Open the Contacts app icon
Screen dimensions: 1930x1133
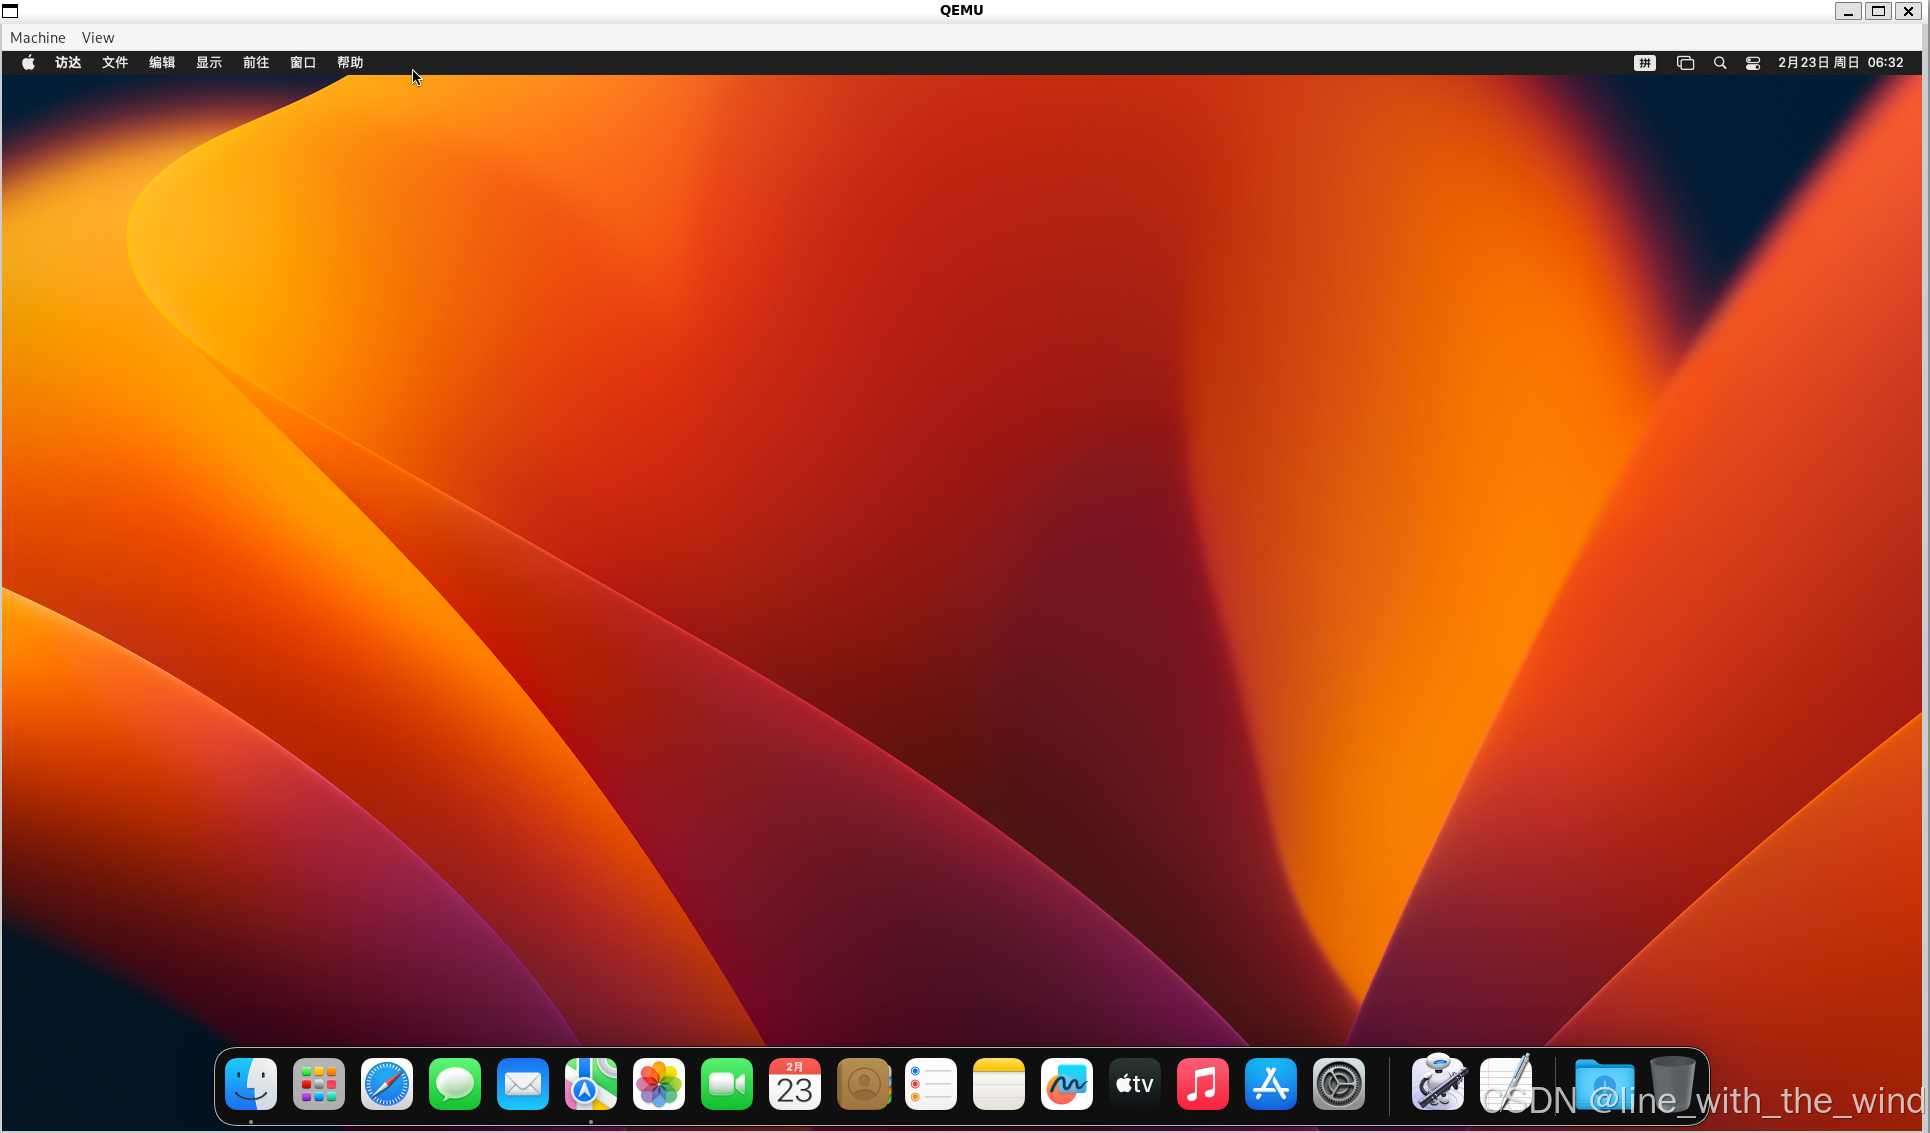[x=863, y=1084]
